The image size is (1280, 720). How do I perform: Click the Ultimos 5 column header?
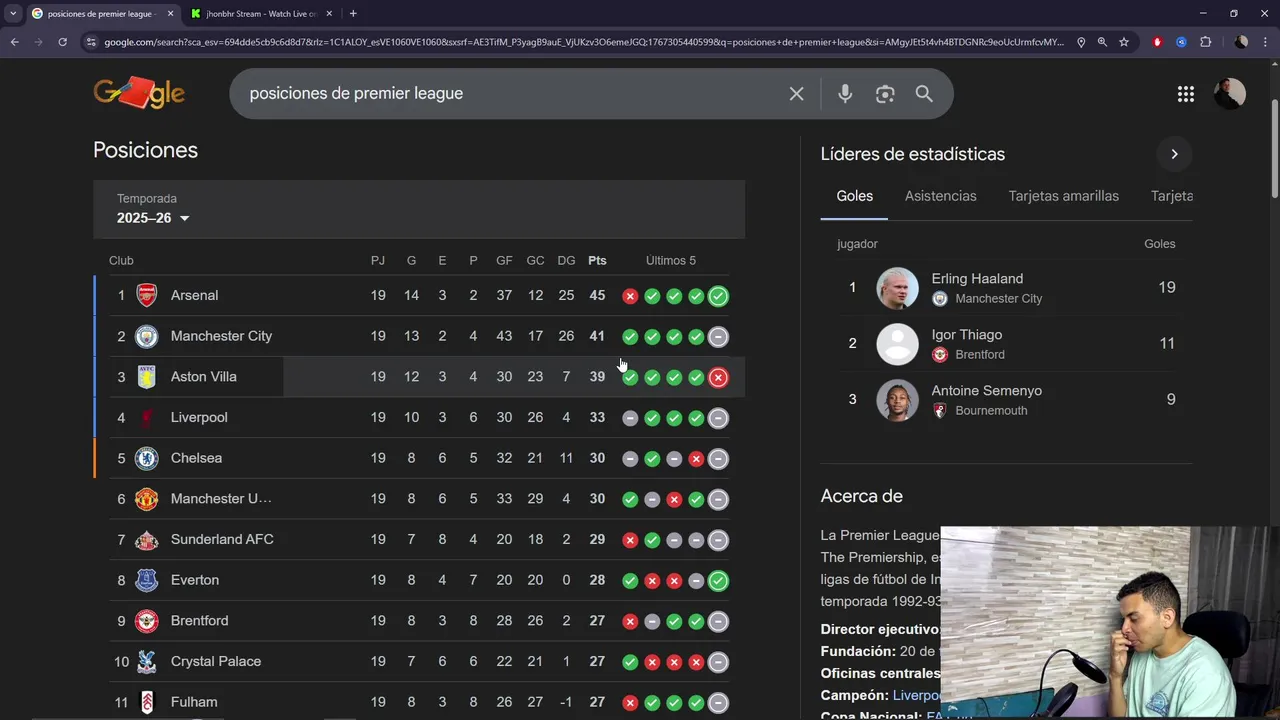[671, 260]
